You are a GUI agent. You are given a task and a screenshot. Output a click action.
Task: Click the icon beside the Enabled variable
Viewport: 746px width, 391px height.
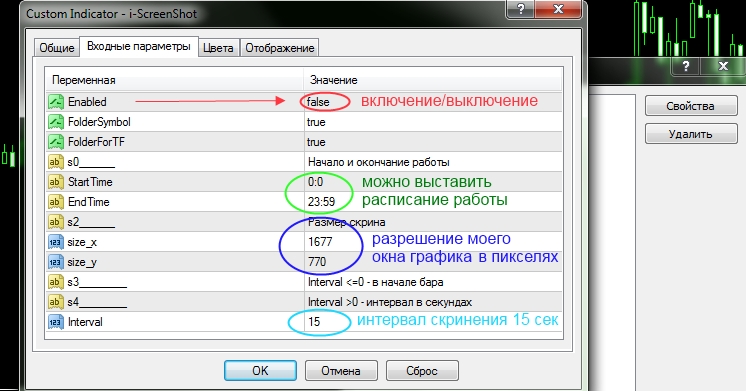pyautogui.click(x=56, y=102)
